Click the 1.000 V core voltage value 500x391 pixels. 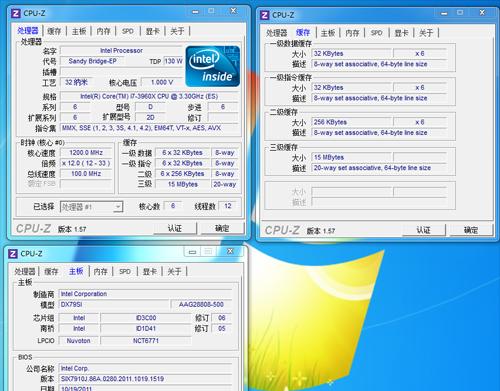[x=162, y=82]
